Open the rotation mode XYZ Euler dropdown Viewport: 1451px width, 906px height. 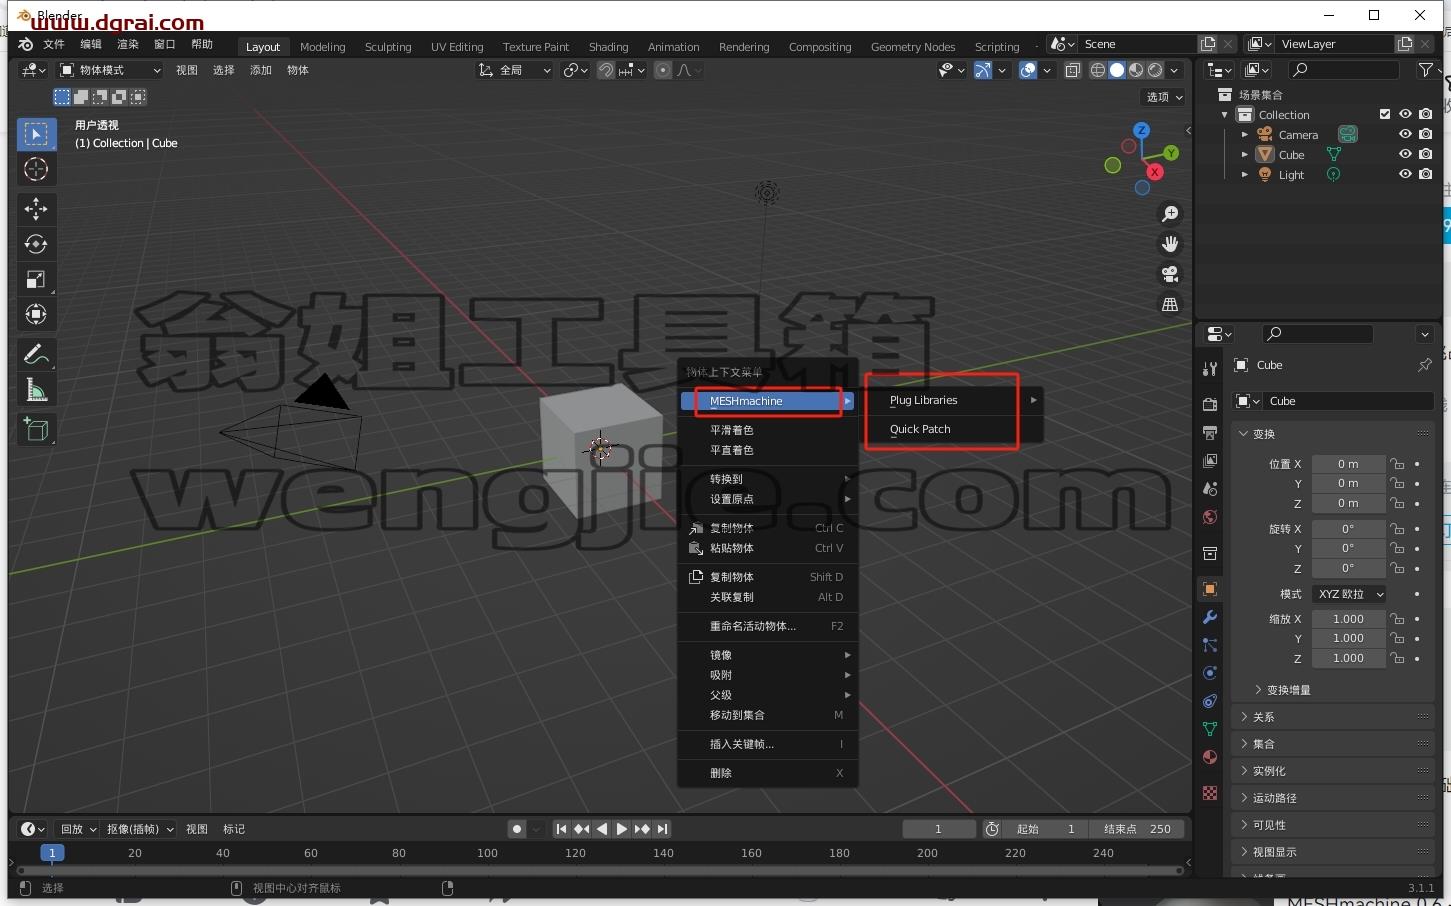point(1350,594)
